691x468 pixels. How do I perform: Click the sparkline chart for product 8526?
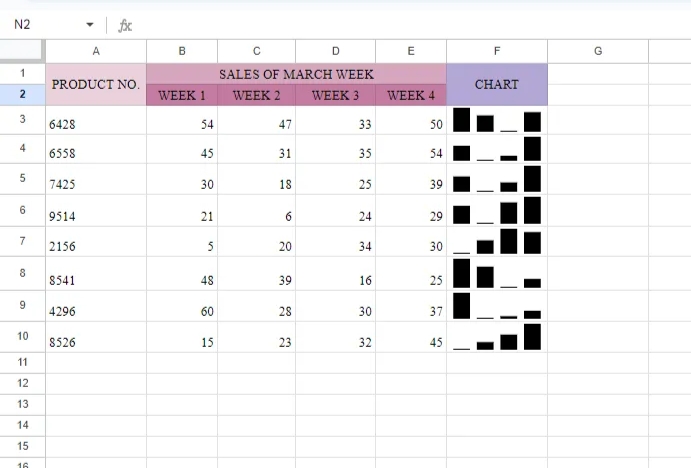click(497, 337)
